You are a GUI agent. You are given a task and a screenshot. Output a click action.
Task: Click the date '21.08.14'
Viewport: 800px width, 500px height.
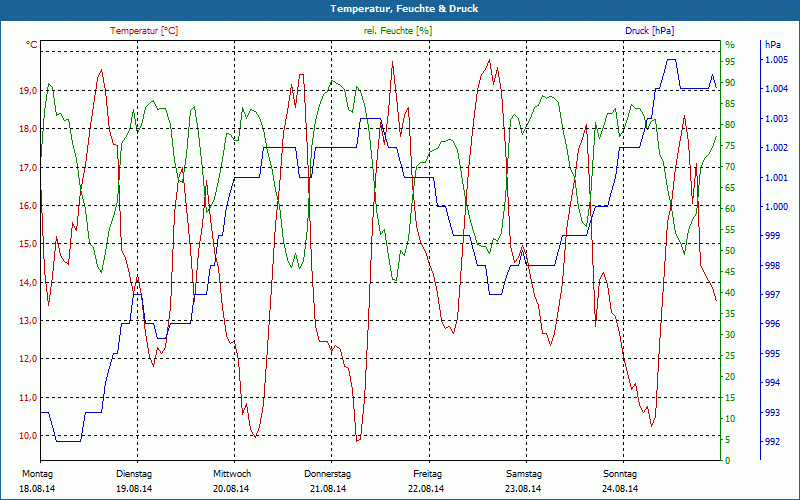pyautogui.click(x=328, y=489)
